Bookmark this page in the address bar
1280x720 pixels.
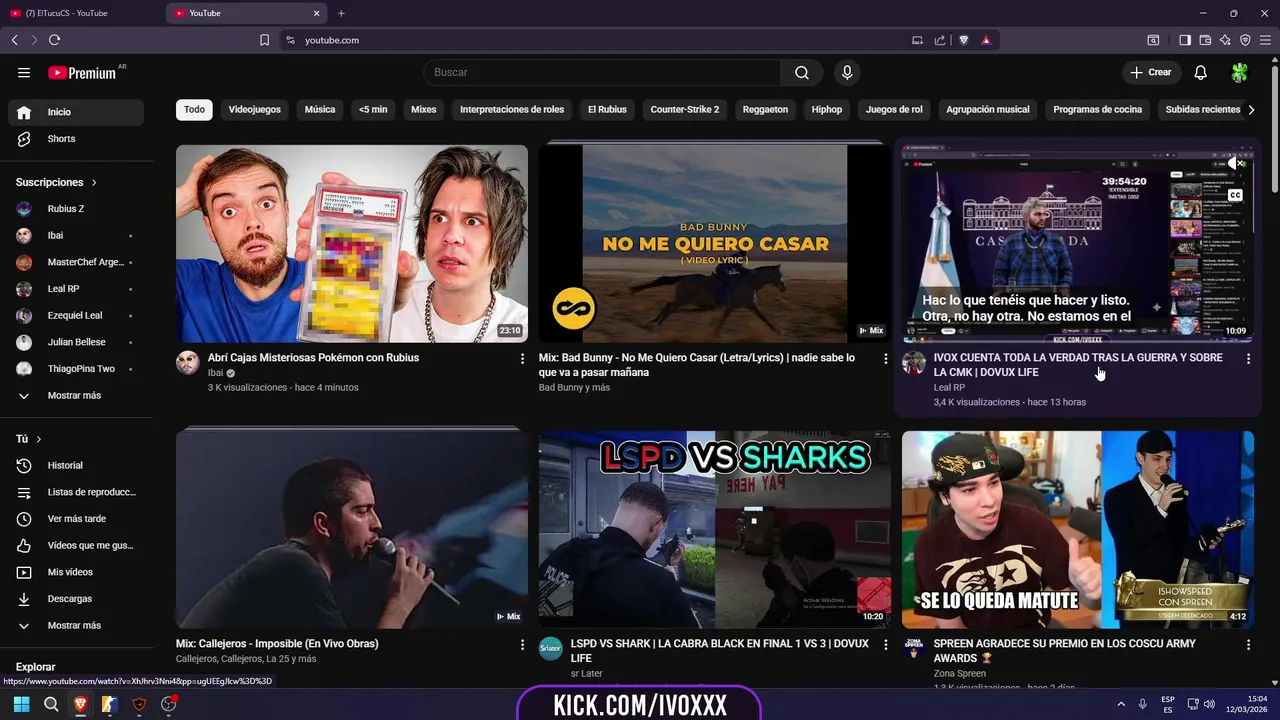(264, 40)
